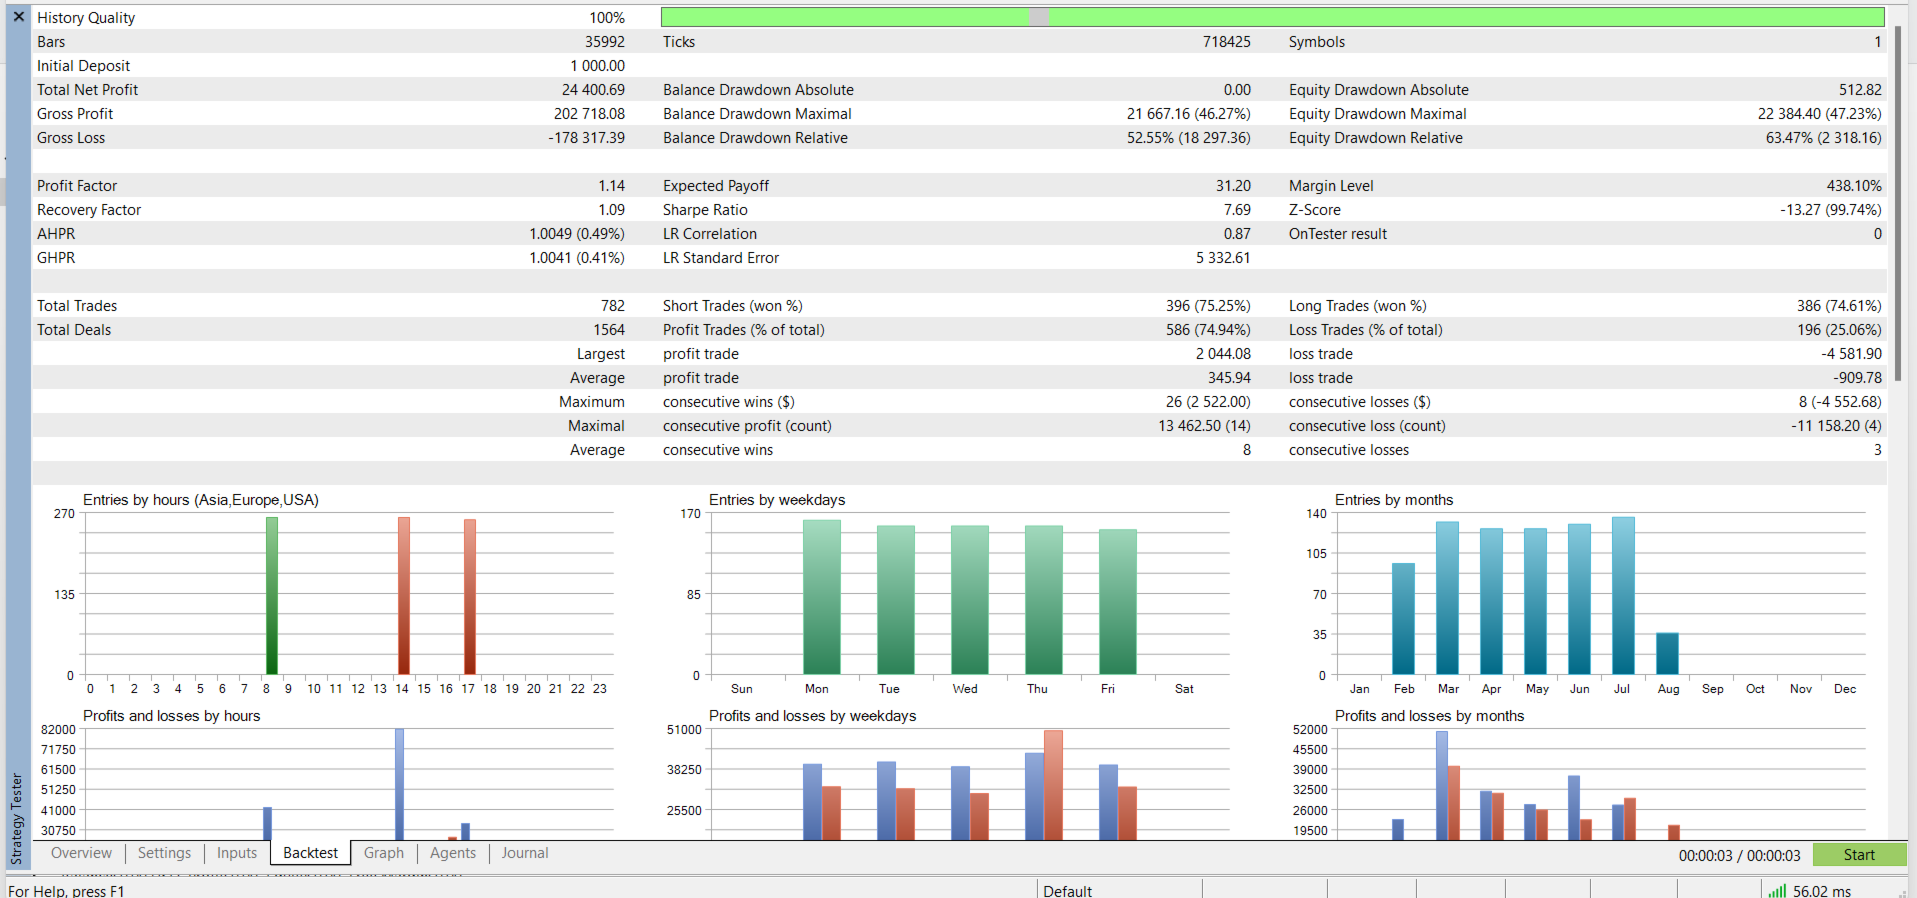Click the Thursday bar in weekday entries

1044,600
